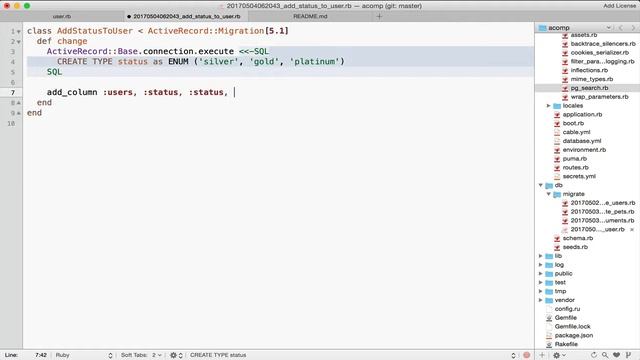This screenshot has height=360, width=640.
Task: Go back in file browser history
Action: point(621,28)
